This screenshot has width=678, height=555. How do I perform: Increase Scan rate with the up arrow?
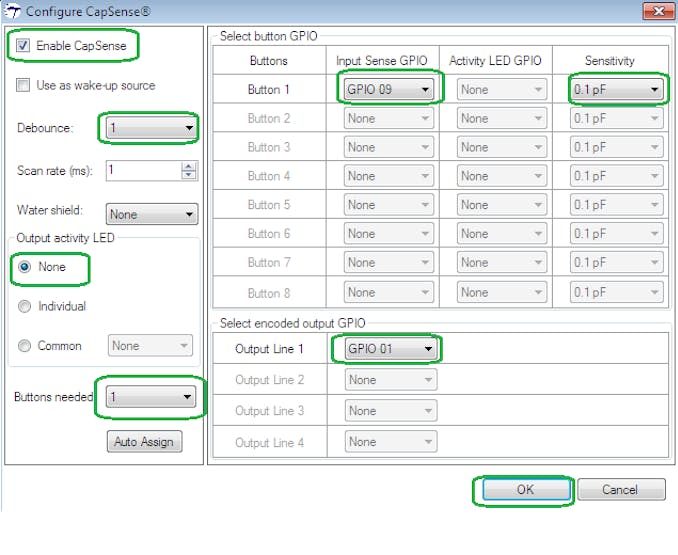(189, 166)
